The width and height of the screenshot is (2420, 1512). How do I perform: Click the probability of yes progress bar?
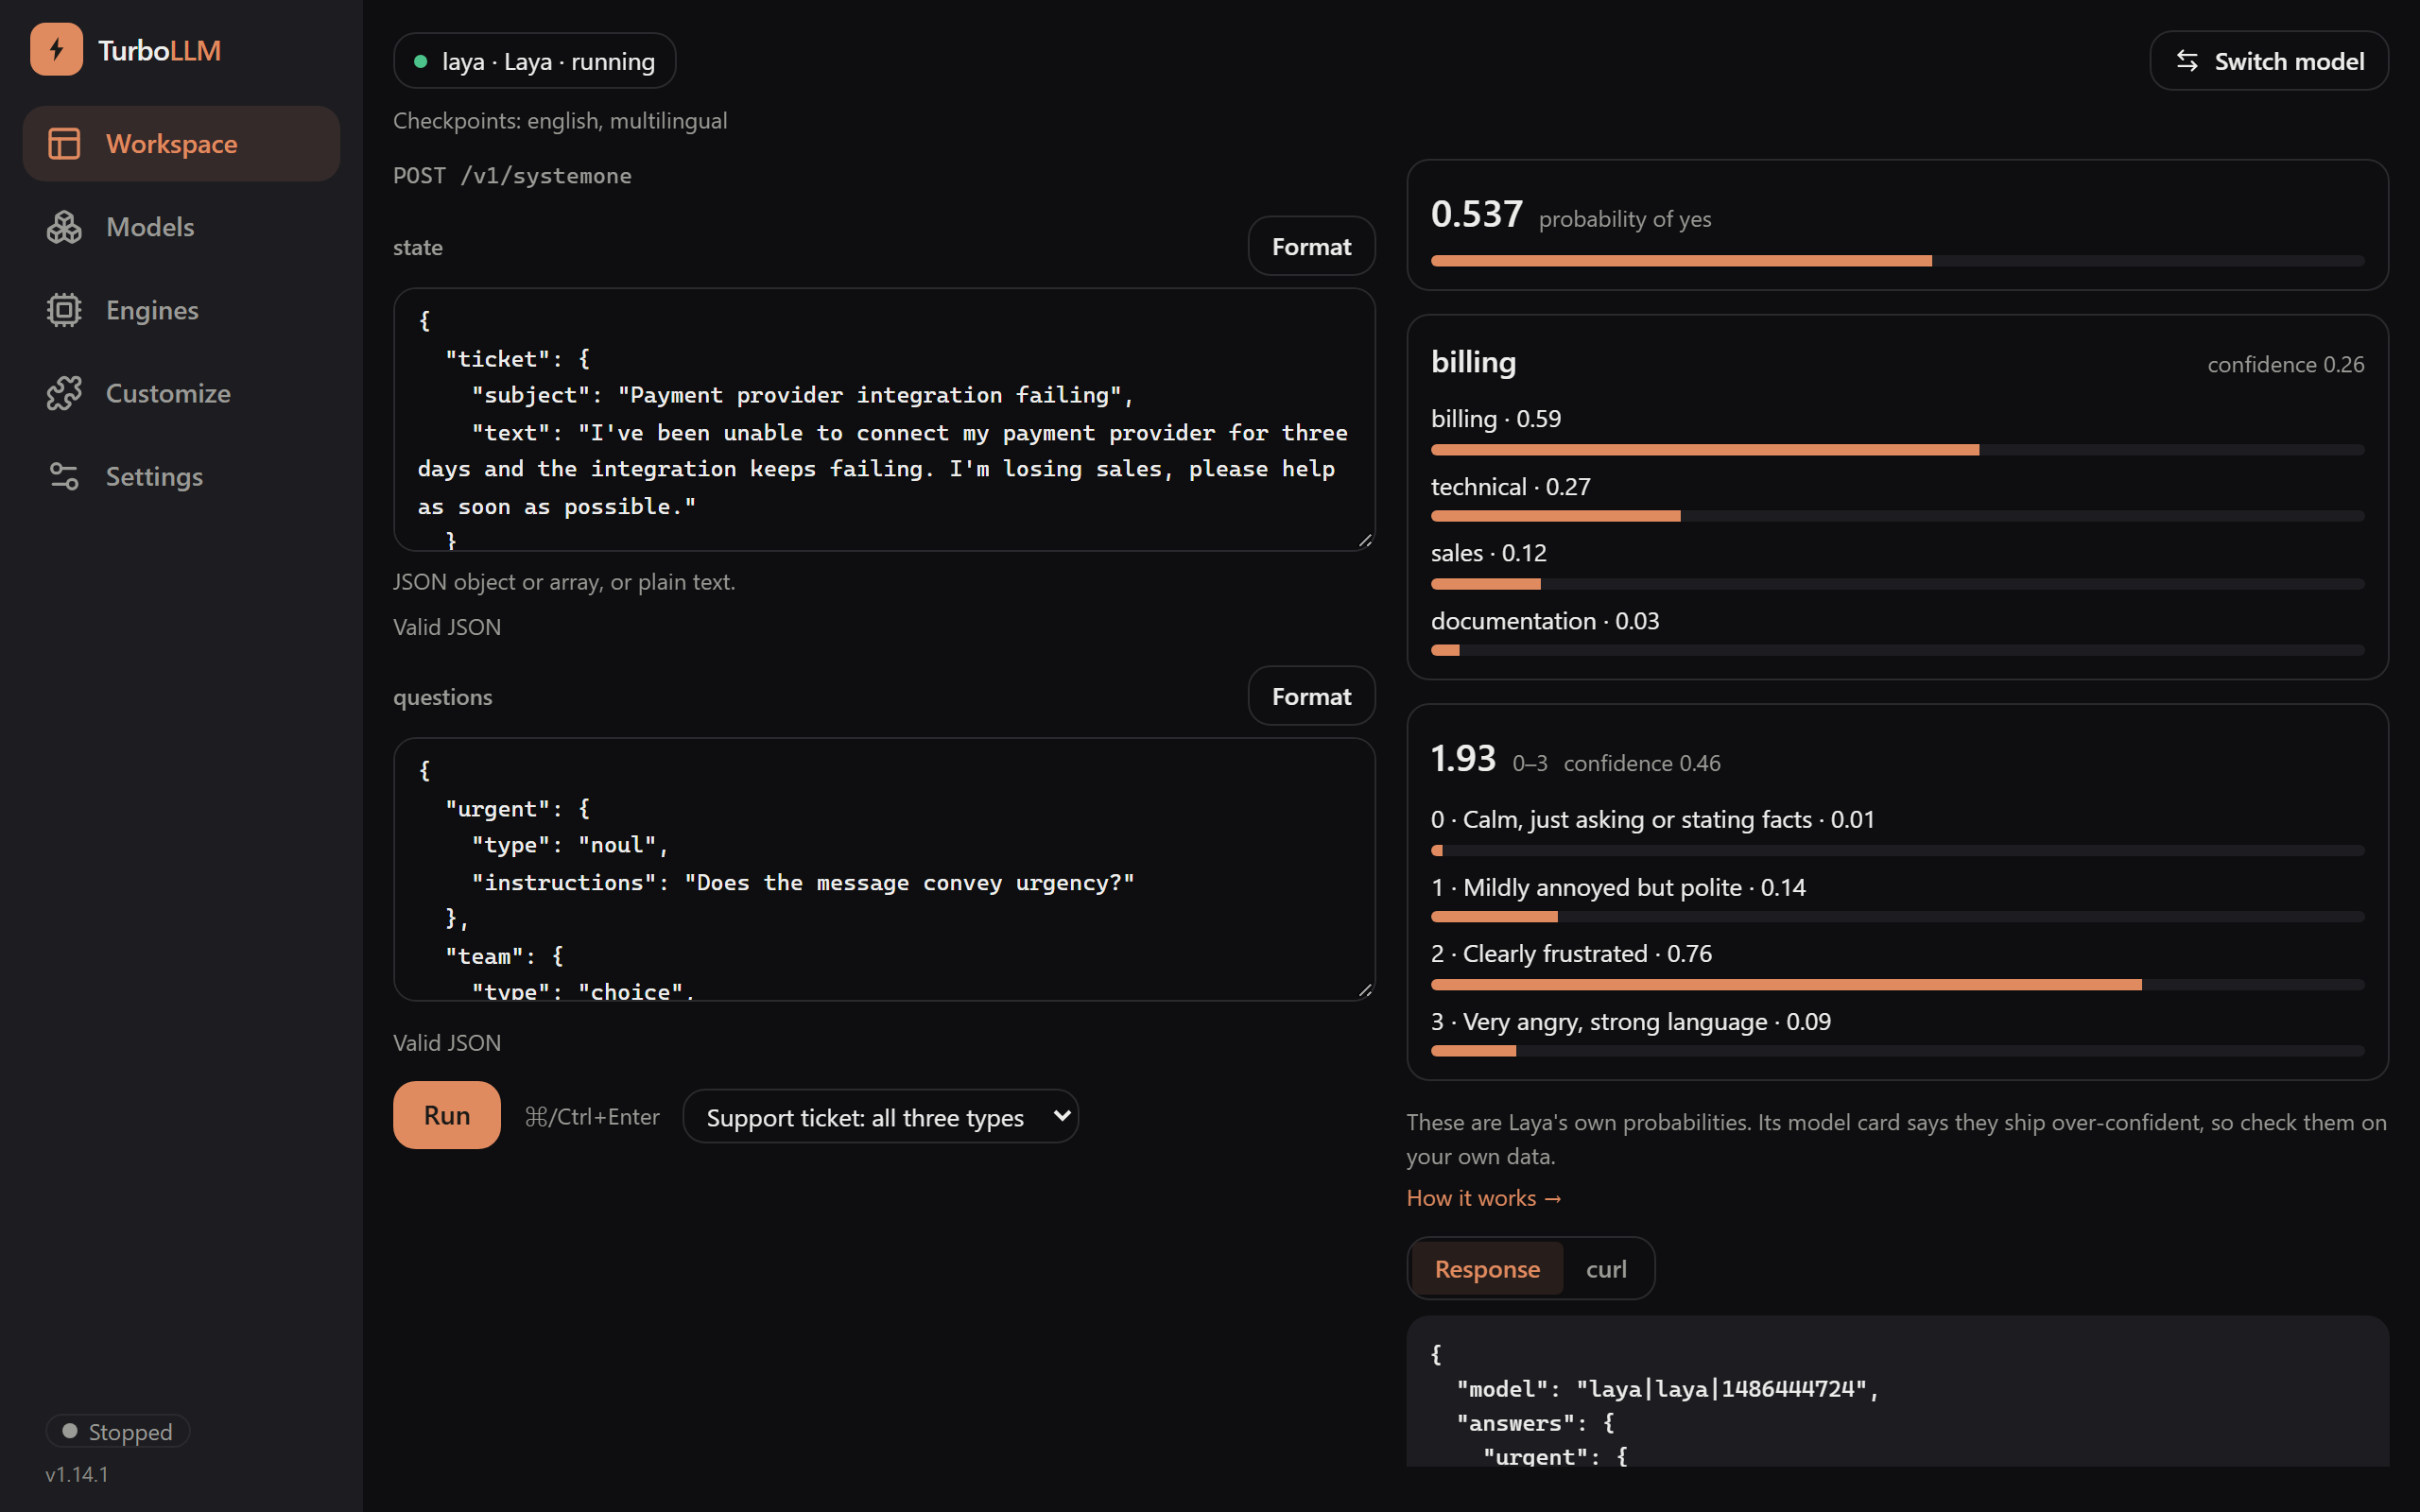(x=1897, y=261)
